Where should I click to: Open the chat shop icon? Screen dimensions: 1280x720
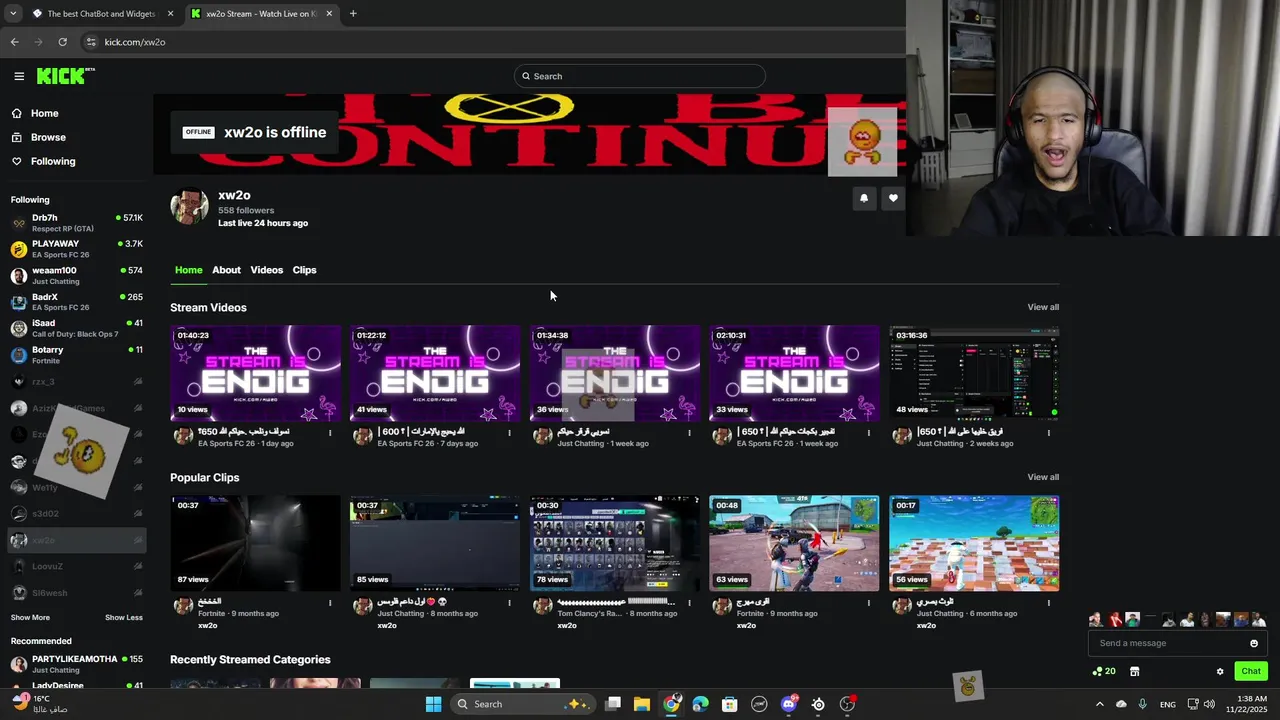tap(1135, 671)
